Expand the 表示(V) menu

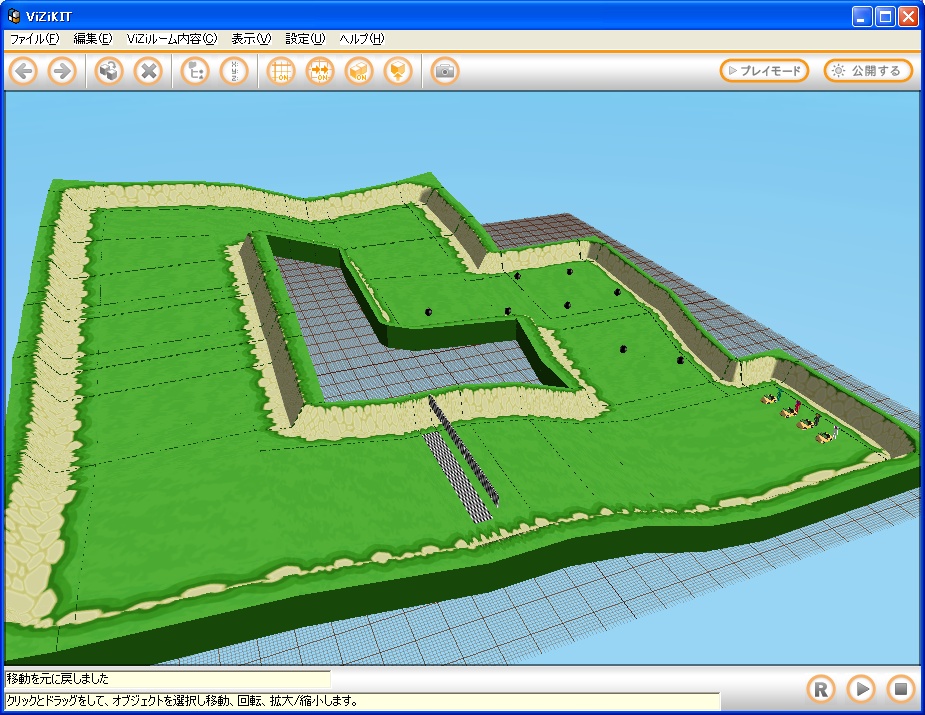pos(250,39)
